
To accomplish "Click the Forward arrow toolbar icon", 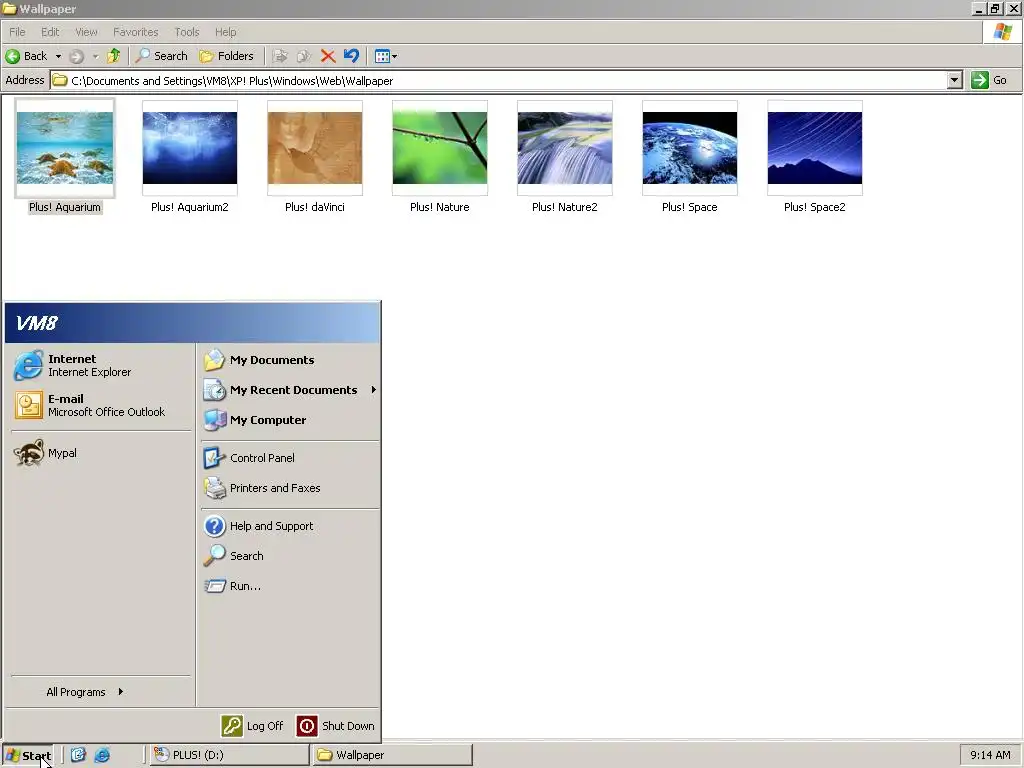I will [76, 56].
